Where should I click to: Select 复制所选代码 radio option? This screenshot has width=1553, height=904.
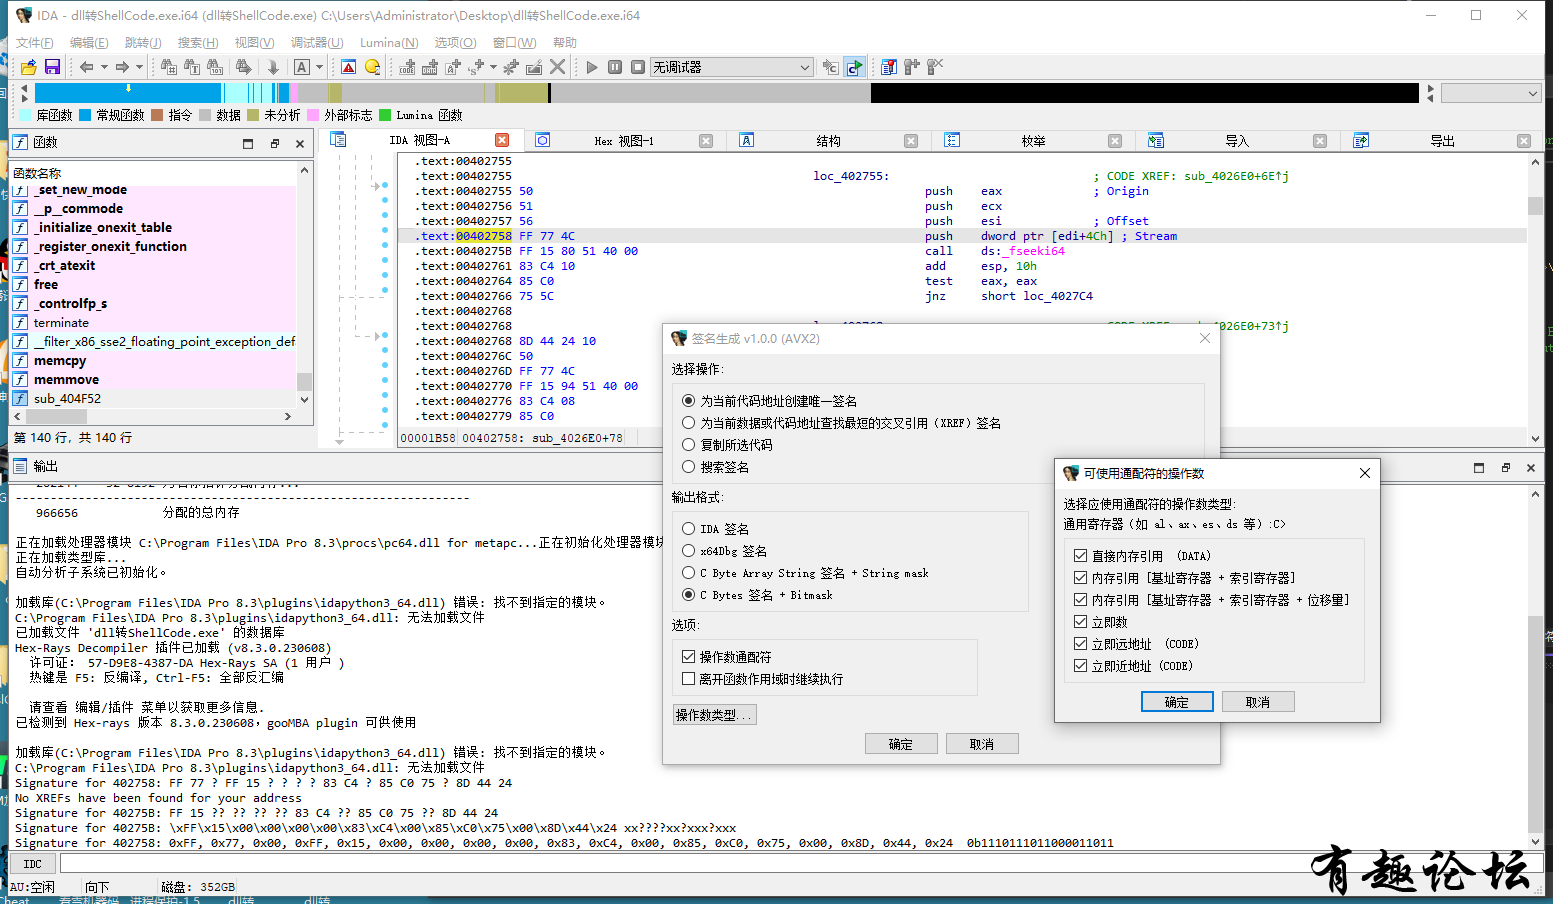[688, 444]
